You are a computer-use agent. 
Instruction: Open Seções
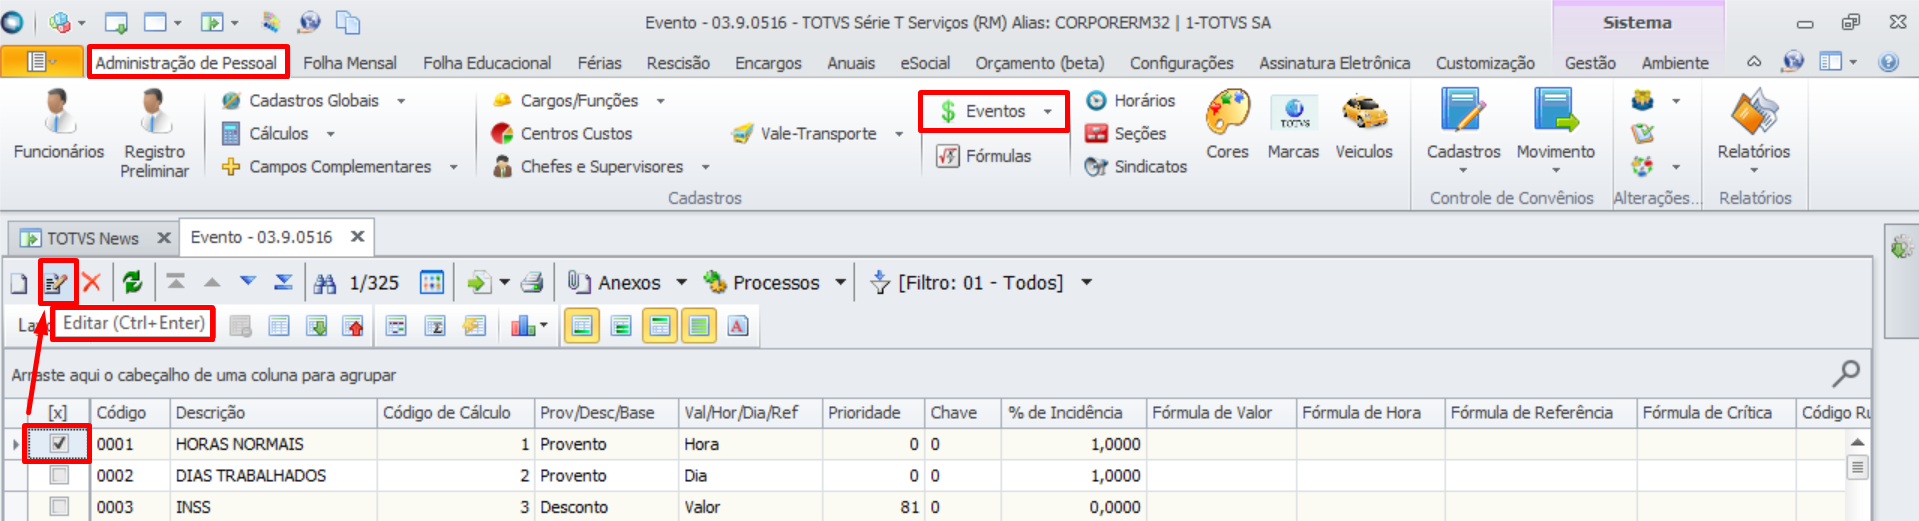click(x=1126, y=134)
